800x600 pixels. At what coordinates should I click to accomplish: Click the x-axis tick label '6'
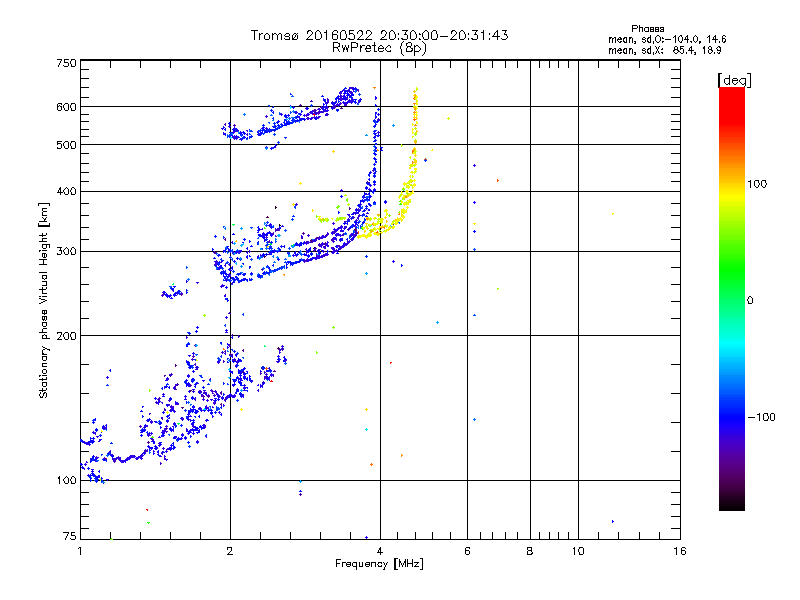tap(467, 551)
